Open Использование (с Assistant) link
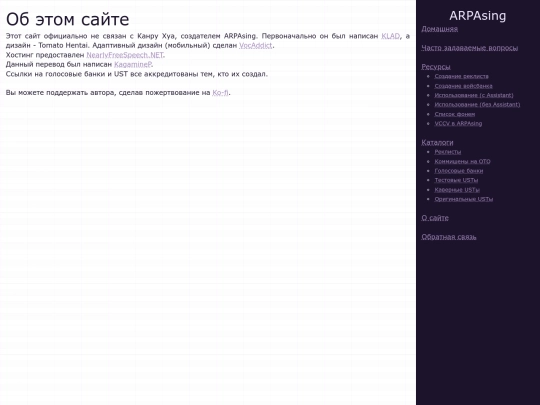 coord(474,95)
